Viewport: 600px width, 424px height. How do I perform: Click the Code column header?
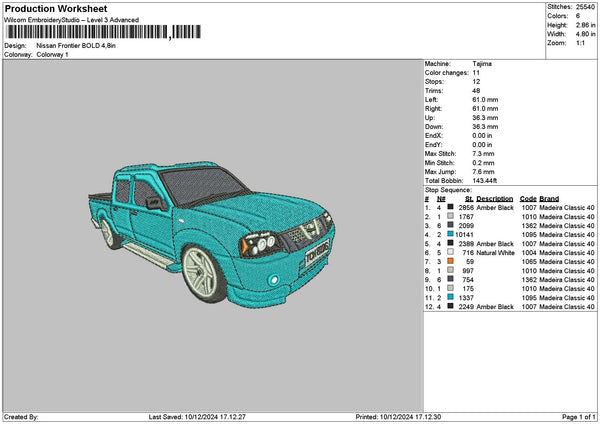pos(528,198)
